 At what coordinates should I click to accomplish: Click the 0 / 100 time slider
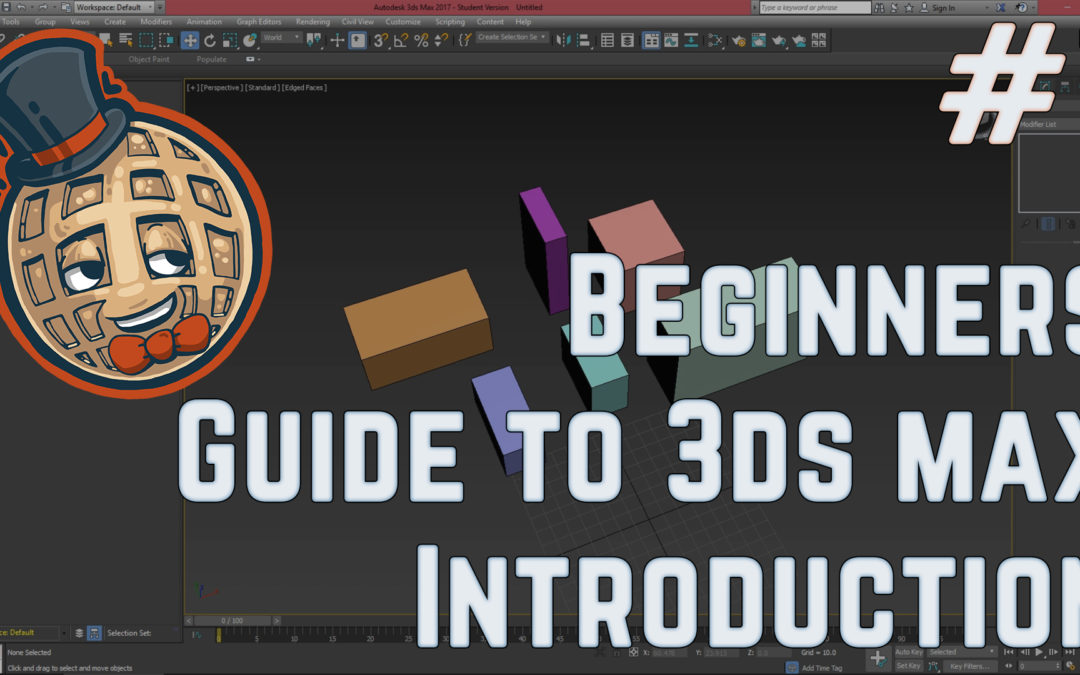pos(233,621)
